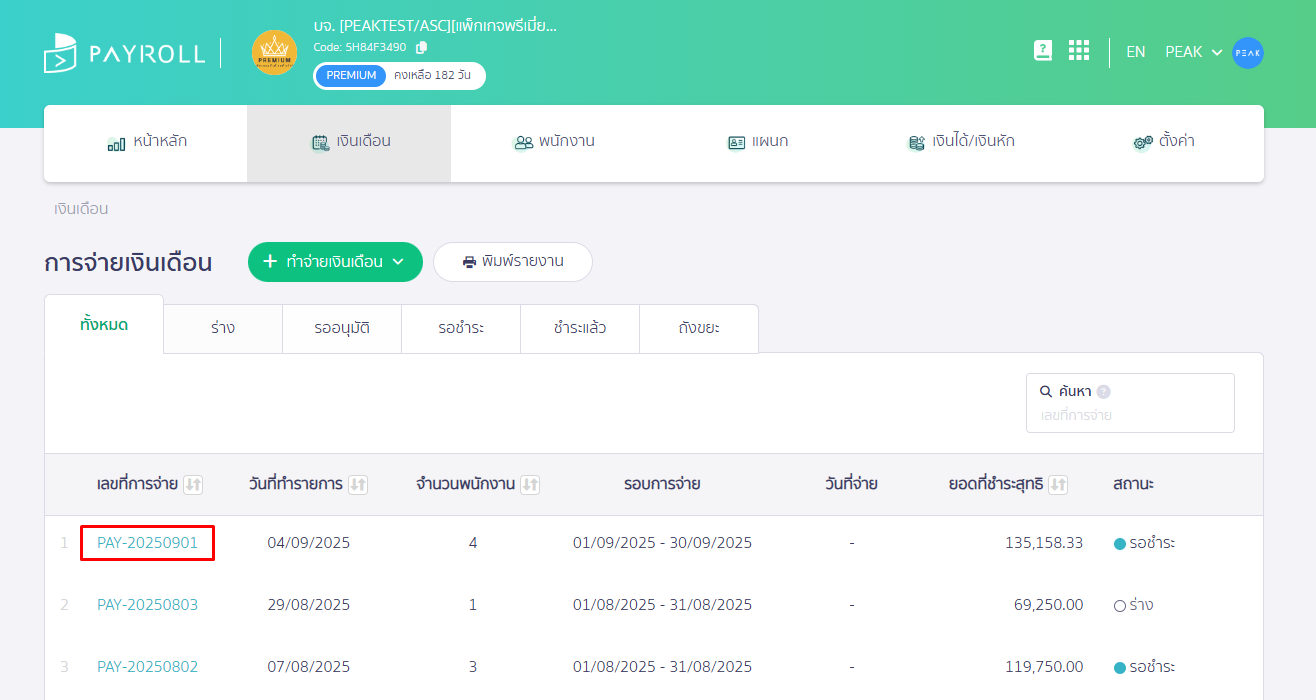1316x700 pixels.
Task: Open the เงินได้/เงินหัก menu
Action: 960,142
